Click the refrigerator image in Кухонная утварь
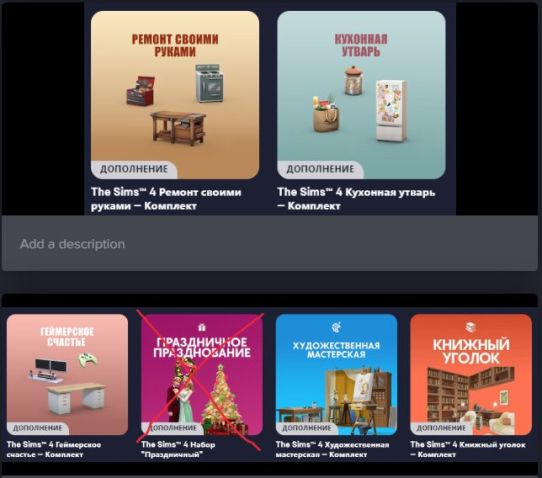The width and height of the screenshot is (542, 478). (391, 111)
